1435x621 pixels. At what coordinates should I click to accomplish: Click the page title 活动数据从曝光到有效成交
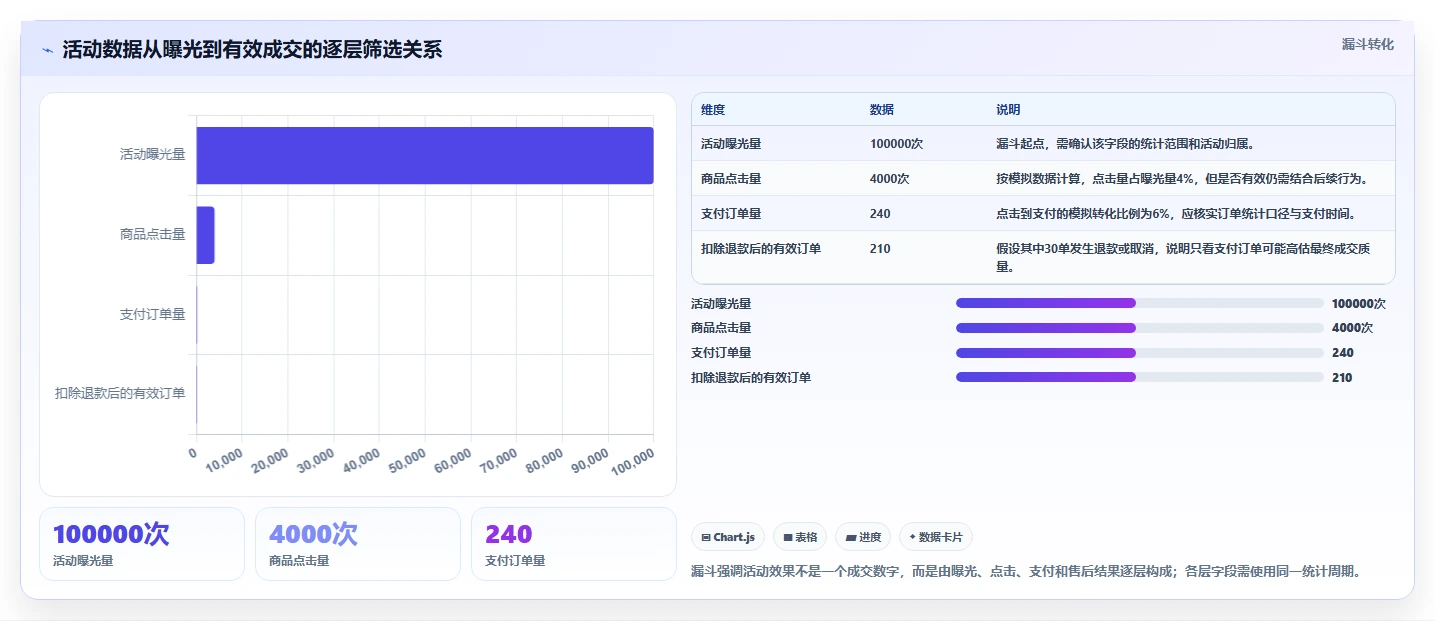coord(252,50)
